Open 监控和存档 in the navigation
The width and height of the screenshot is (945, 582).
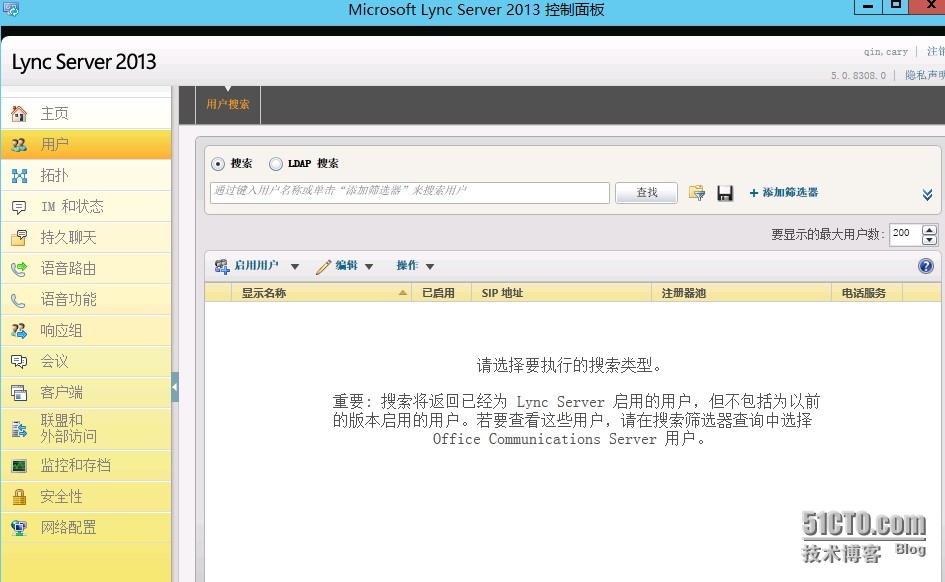tap(86, 466)
